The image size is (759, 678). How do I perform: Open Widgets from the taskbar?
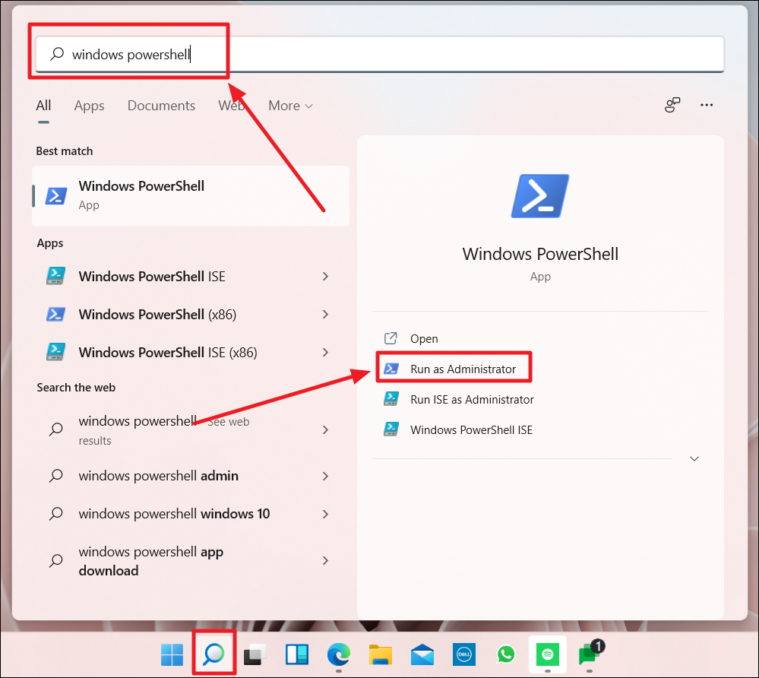click(x=297, y=655)
